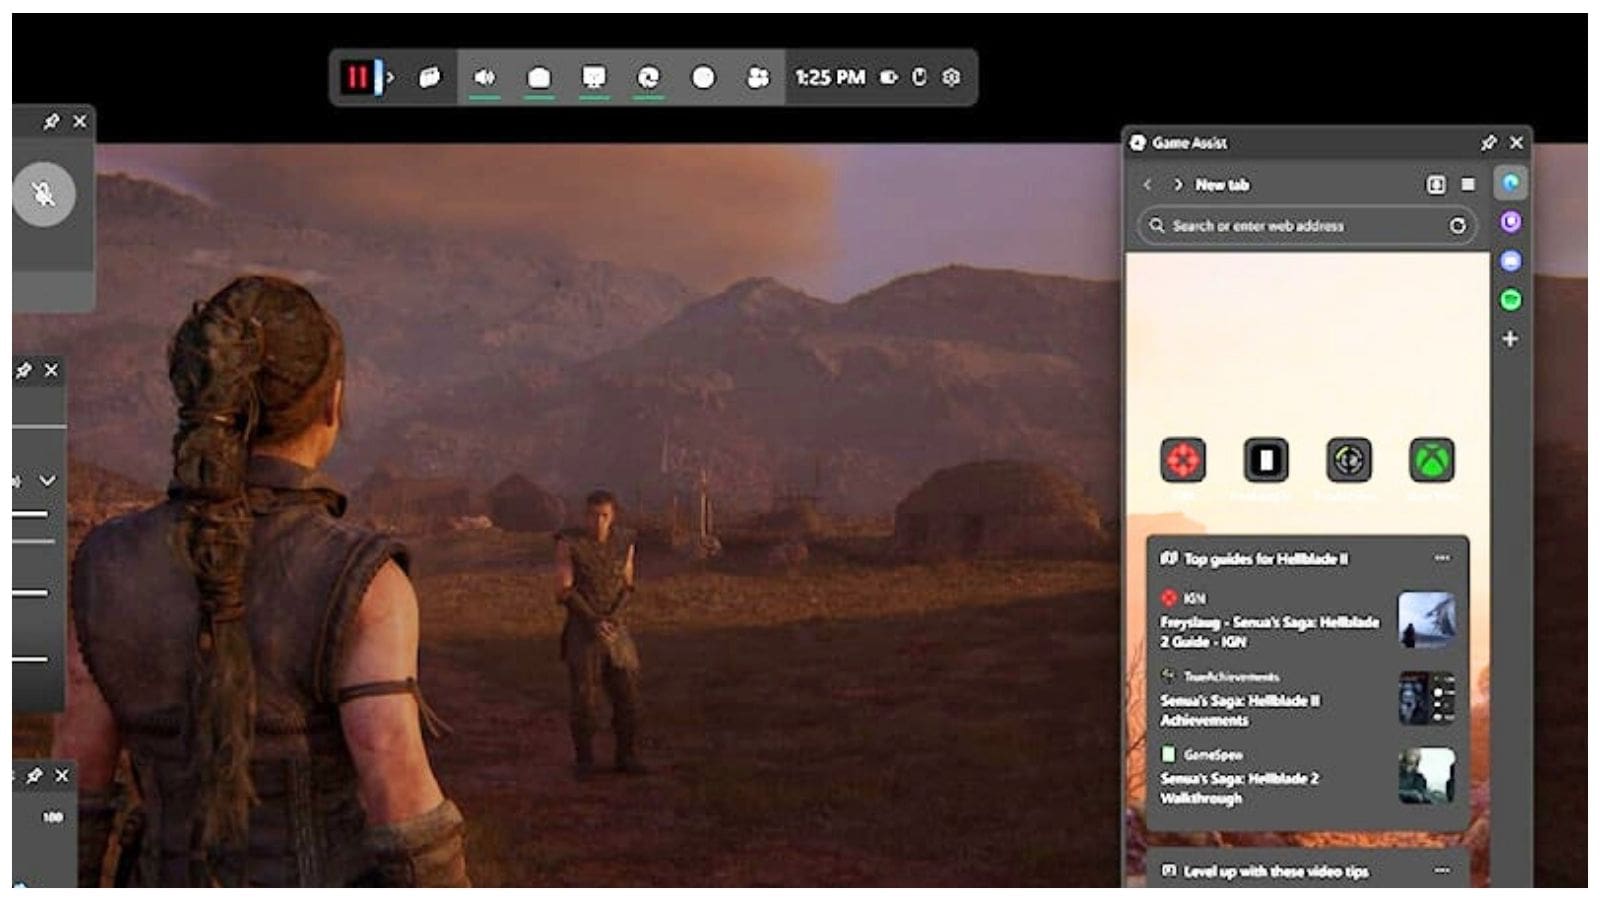
Task: Open the Game Assist hamburger menu
Action: pos(1468,184)
